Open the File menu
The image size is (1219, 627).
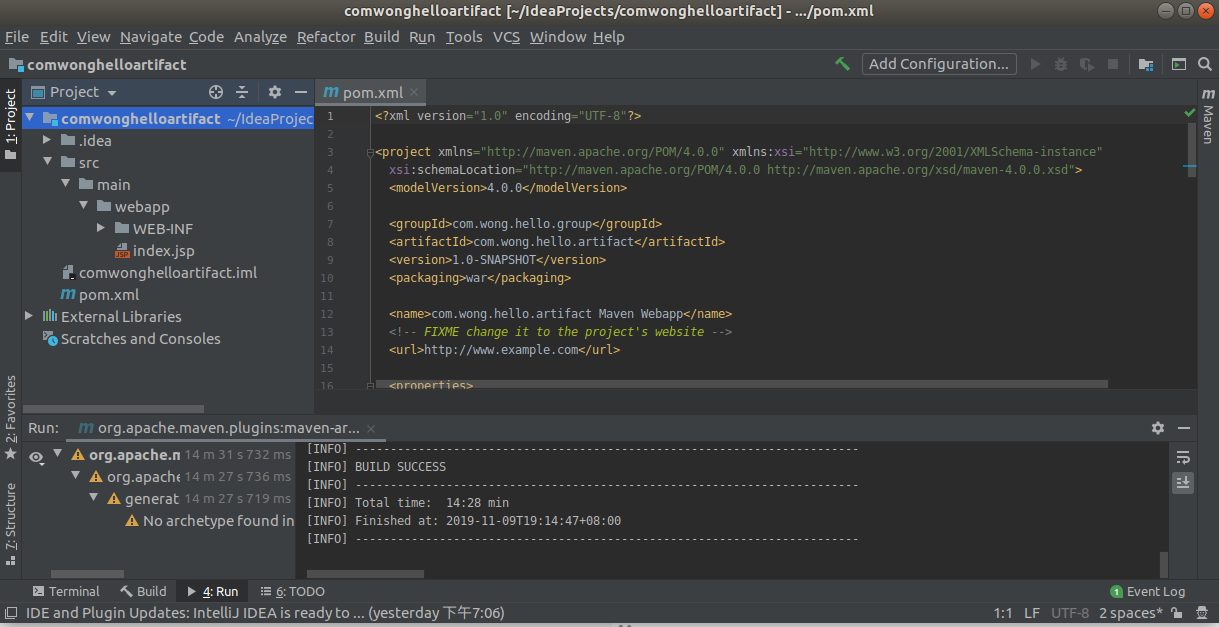pos(17,37)
